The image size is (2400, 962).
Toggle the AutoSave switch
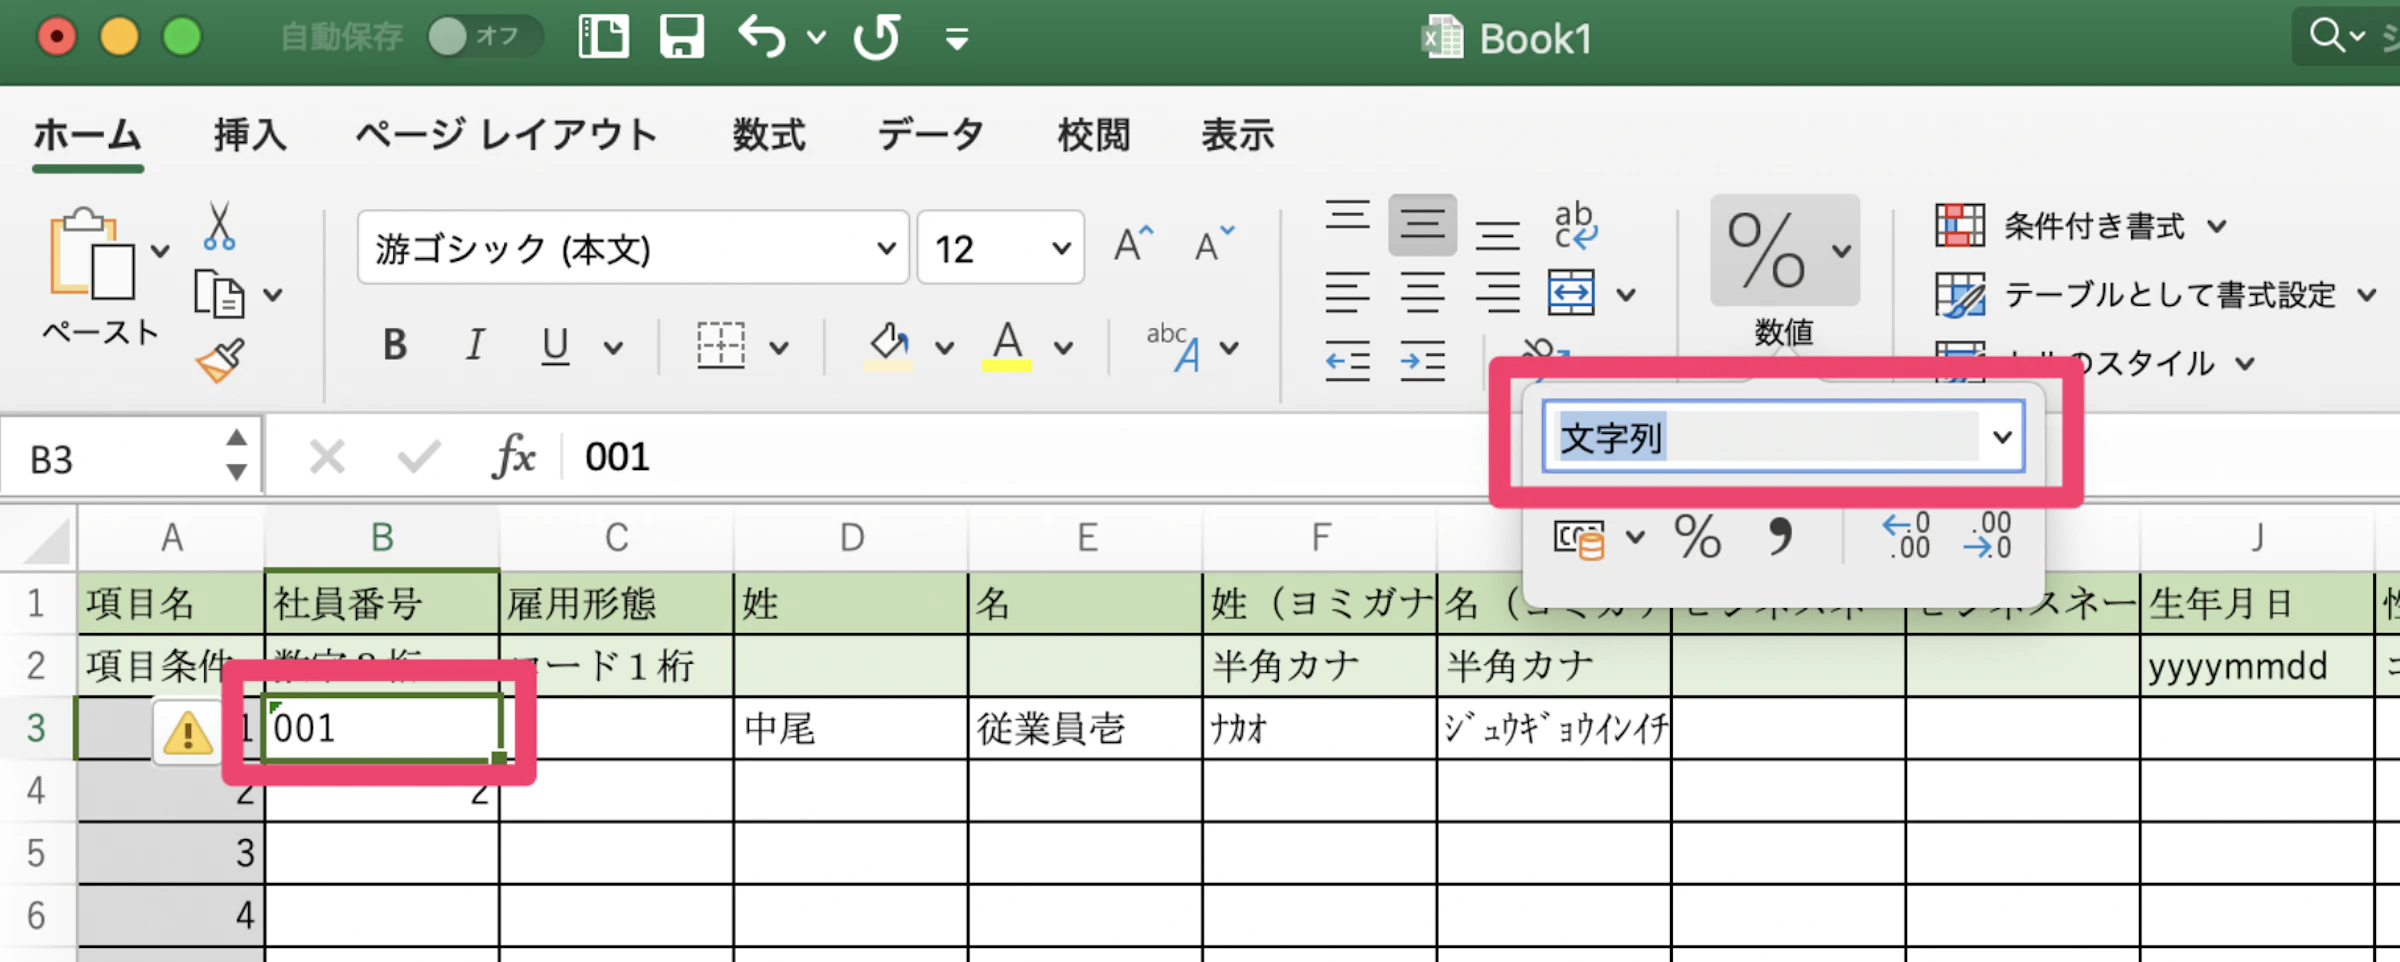(484, 37)
